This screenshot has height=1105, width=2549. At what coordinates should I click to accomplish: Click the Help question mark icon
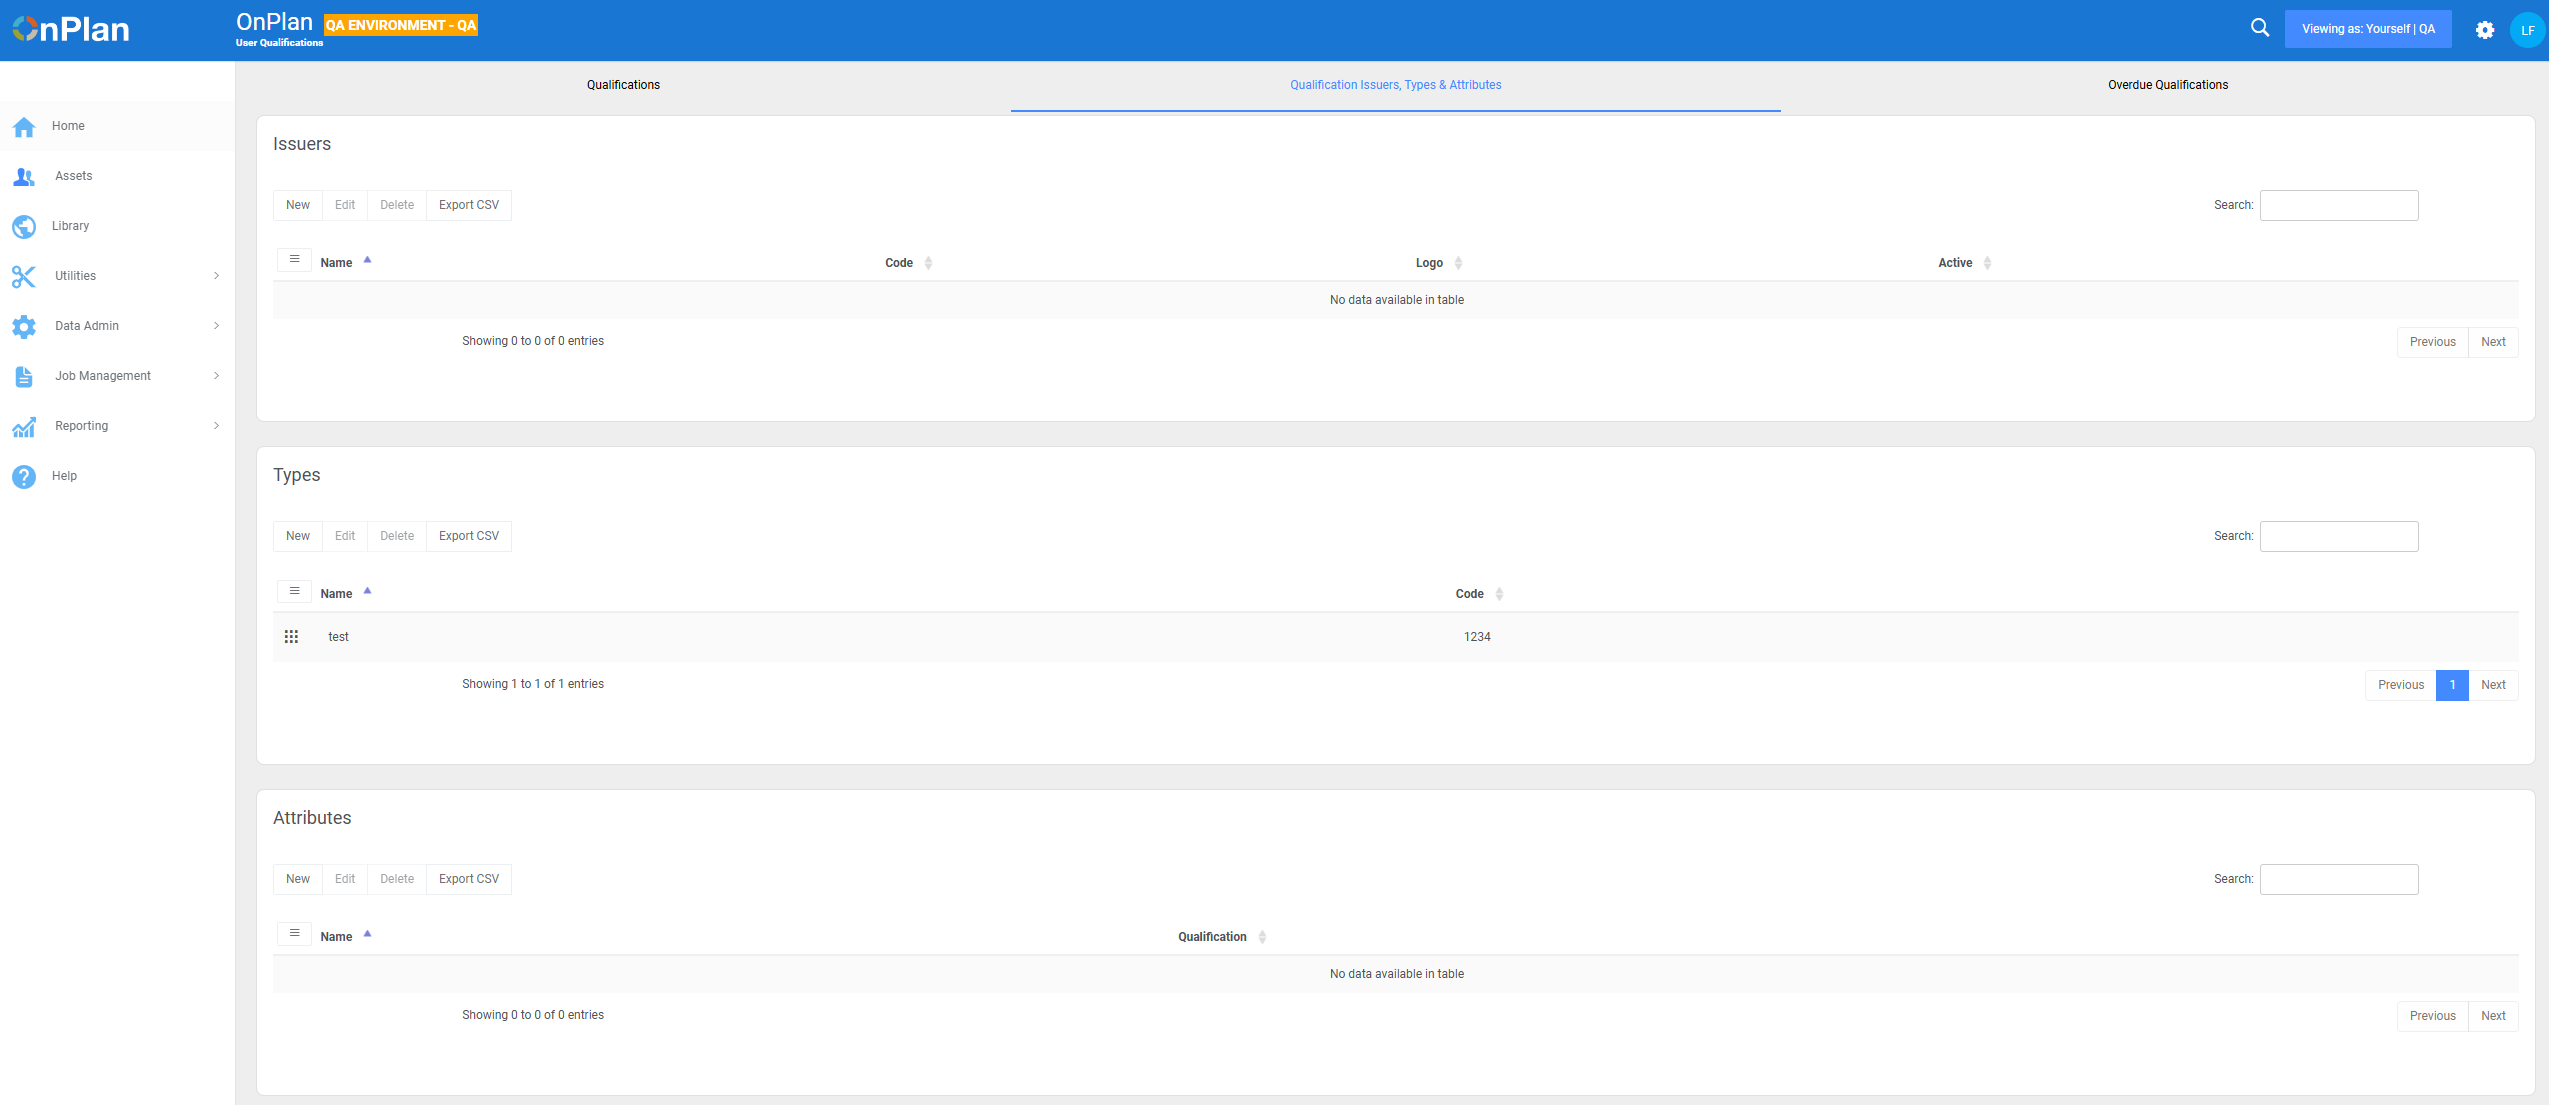[x=24, y=477]
